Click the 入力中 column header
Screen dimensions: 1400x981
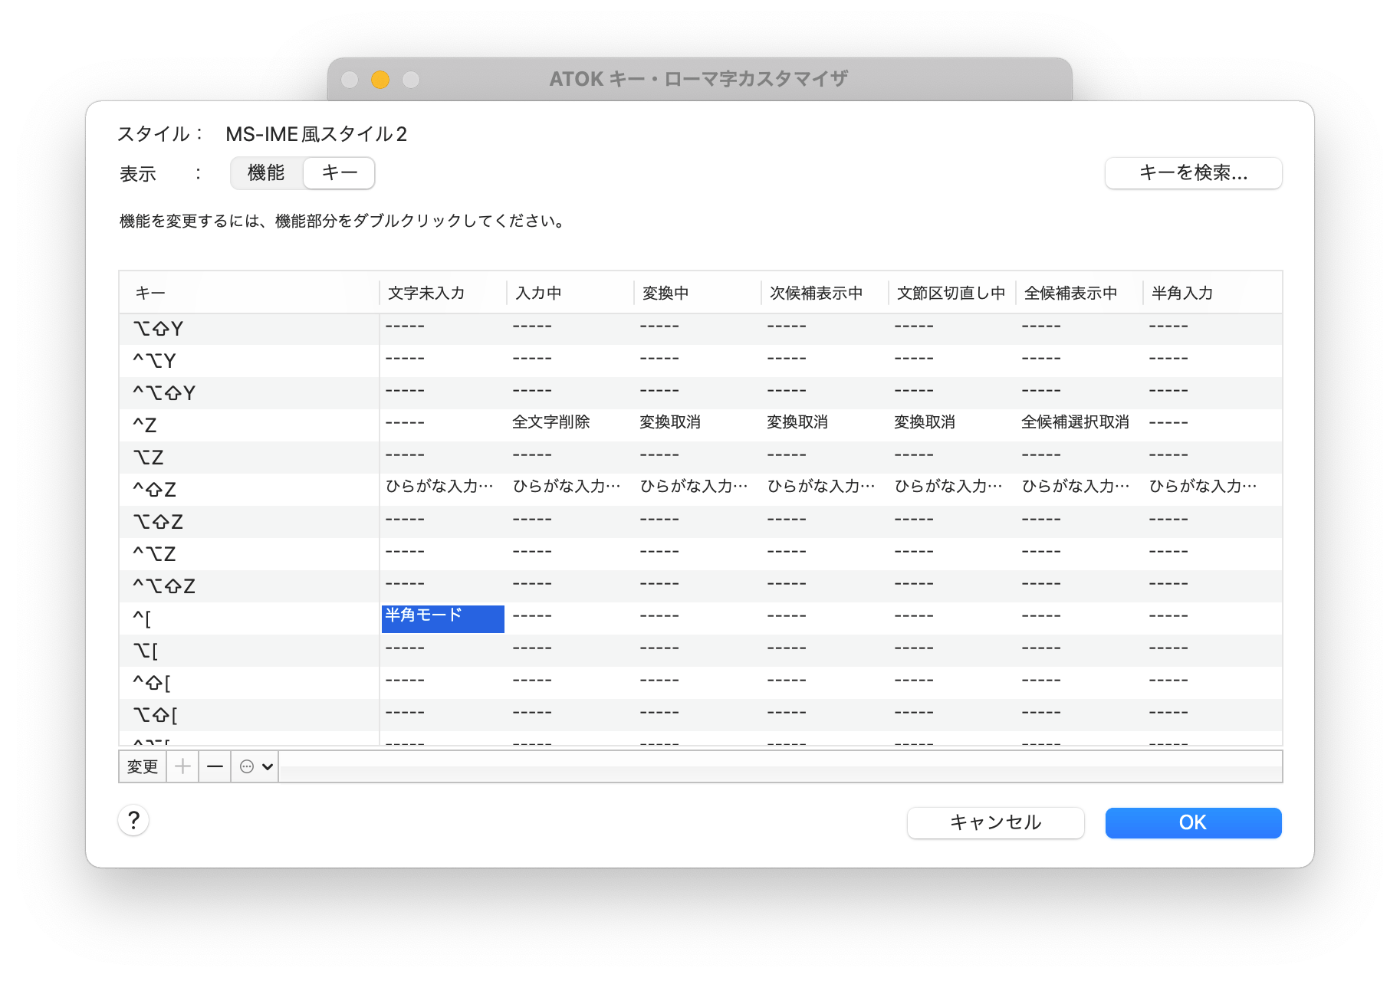click(x=570, y=293)
